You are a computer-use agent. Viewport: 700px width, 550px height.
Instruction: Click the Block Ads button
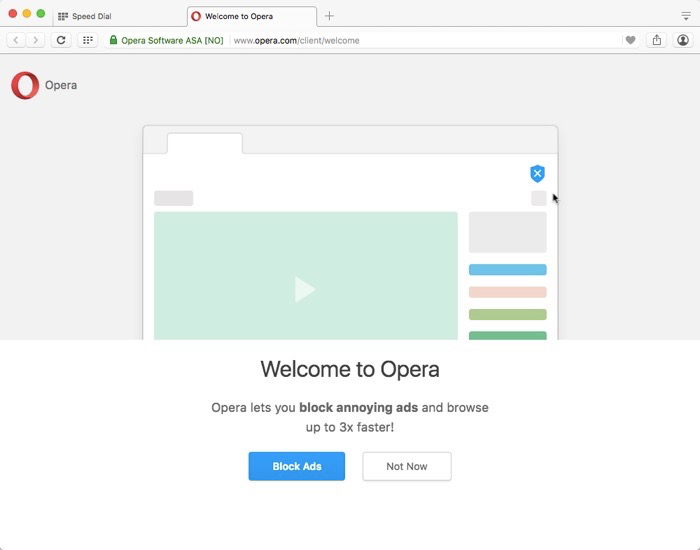coord(297,466)
